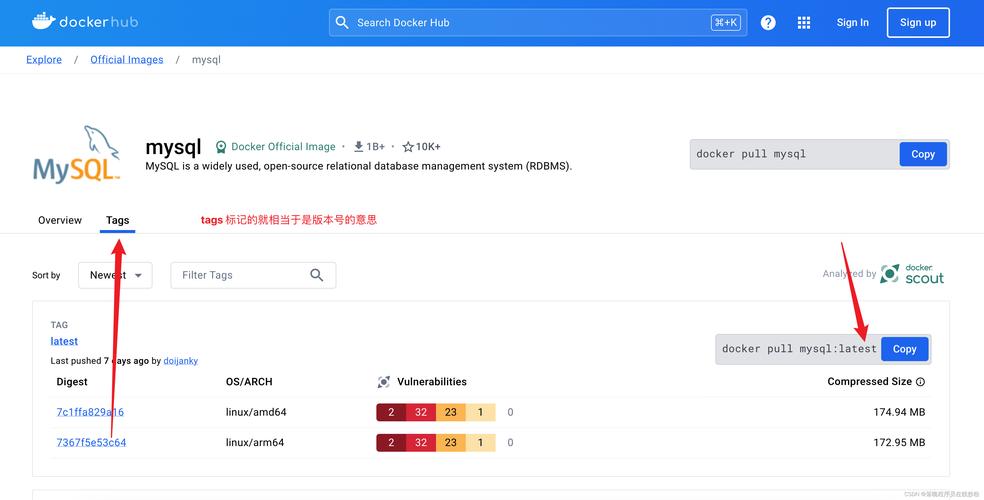The width and height of the screenshot is (984, 500).
Task: Click into the Filter Tags input
Action: [253, 275]
